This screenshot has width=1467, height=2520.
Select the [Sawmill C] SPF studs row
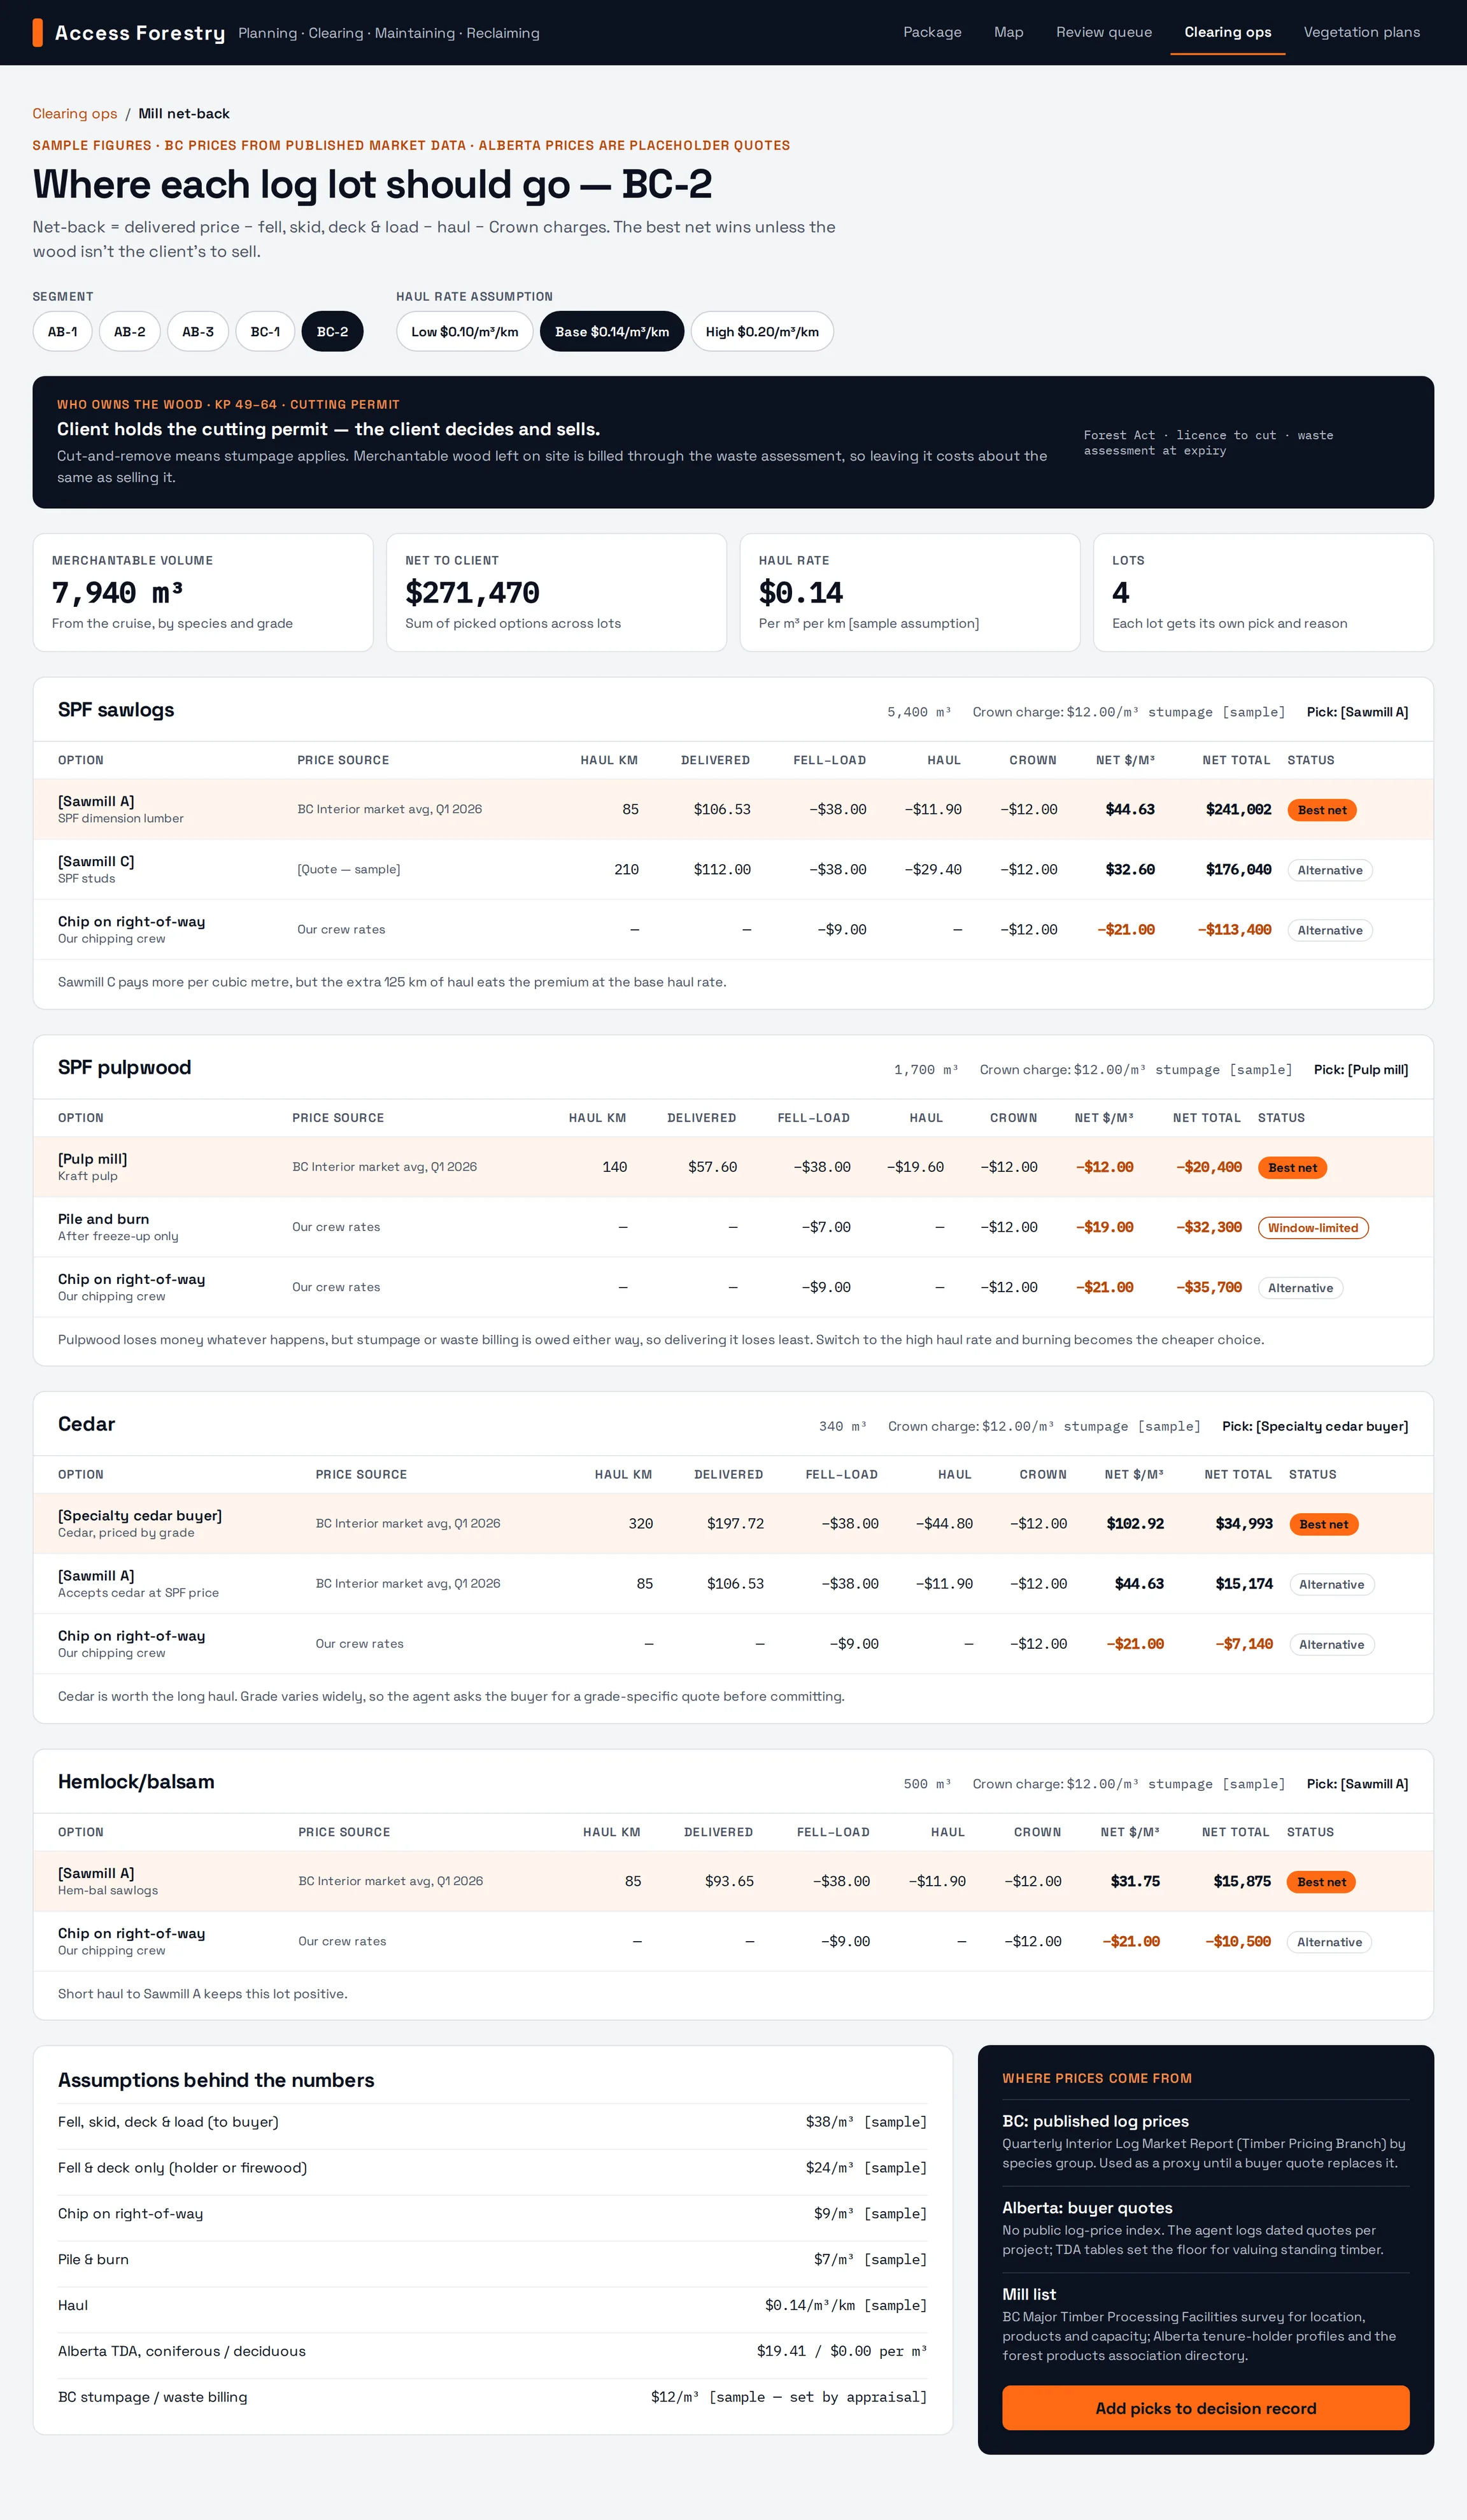click(733, 869)
